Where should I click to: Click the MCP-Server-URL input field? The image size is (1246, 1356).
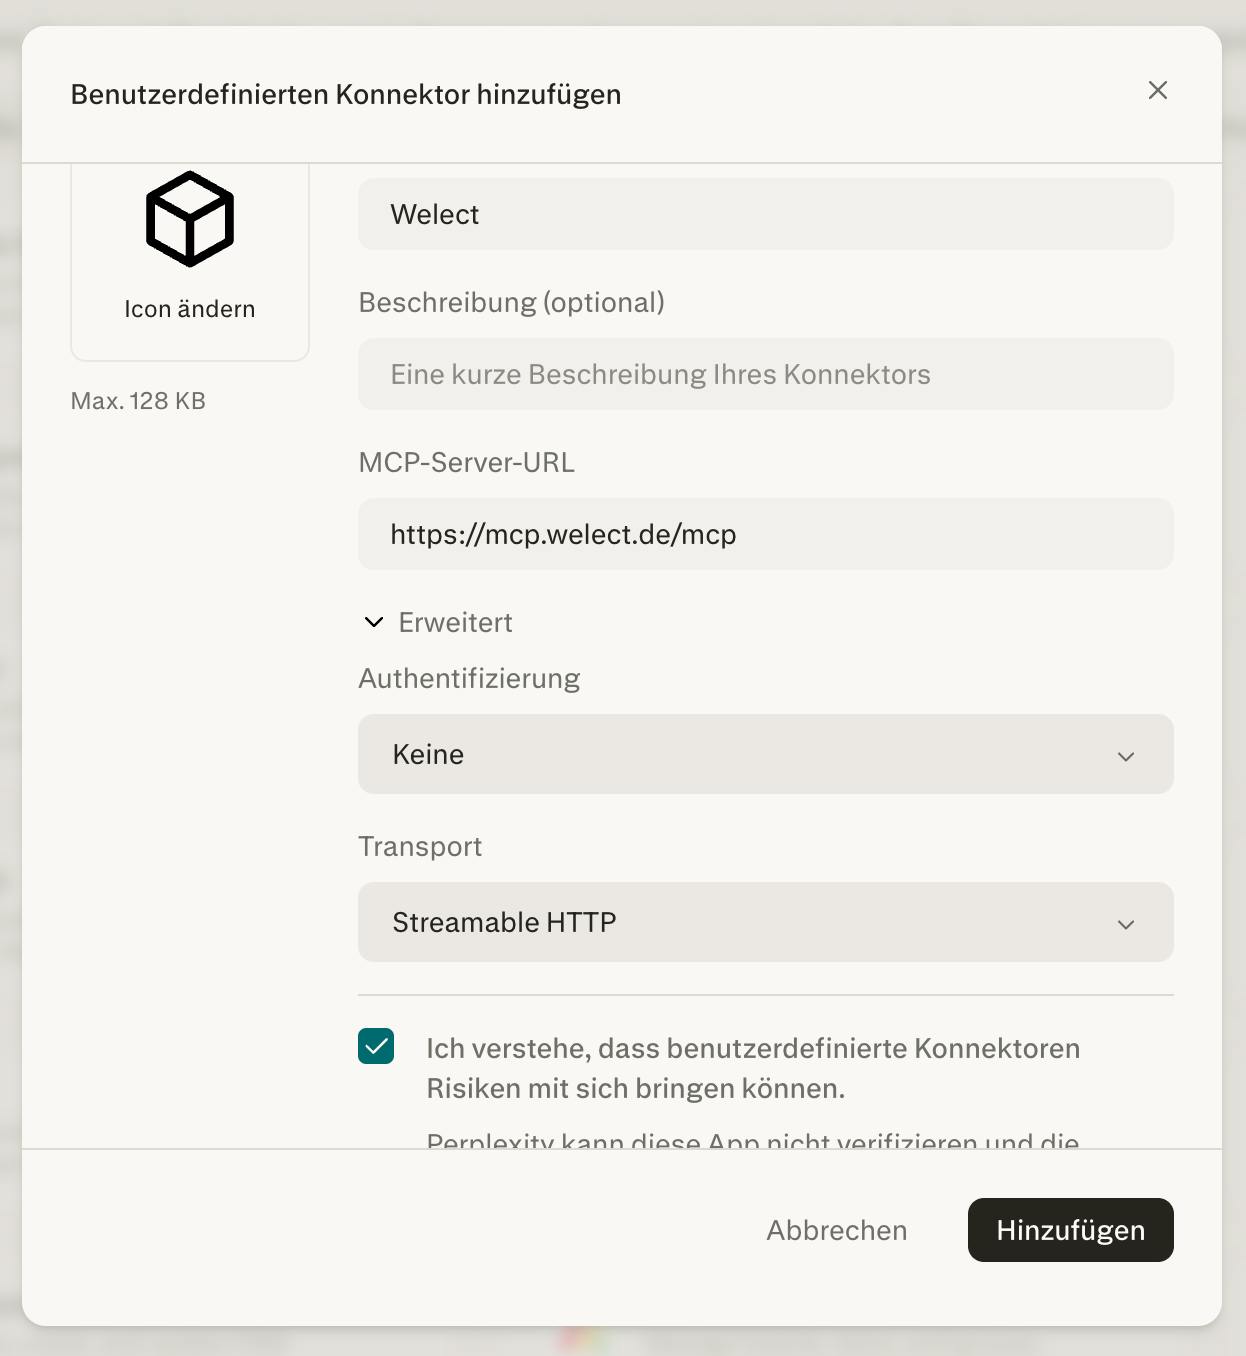765,534
